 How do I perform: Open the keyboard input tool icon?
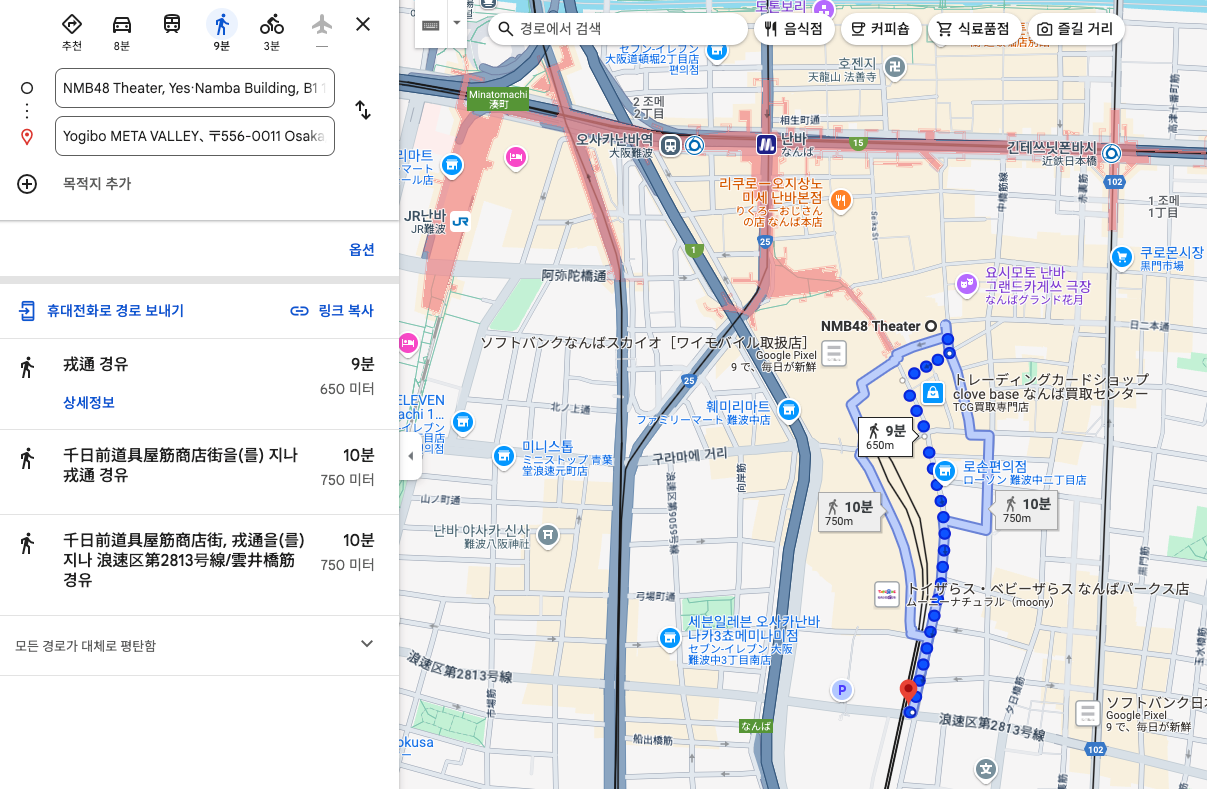431,24
